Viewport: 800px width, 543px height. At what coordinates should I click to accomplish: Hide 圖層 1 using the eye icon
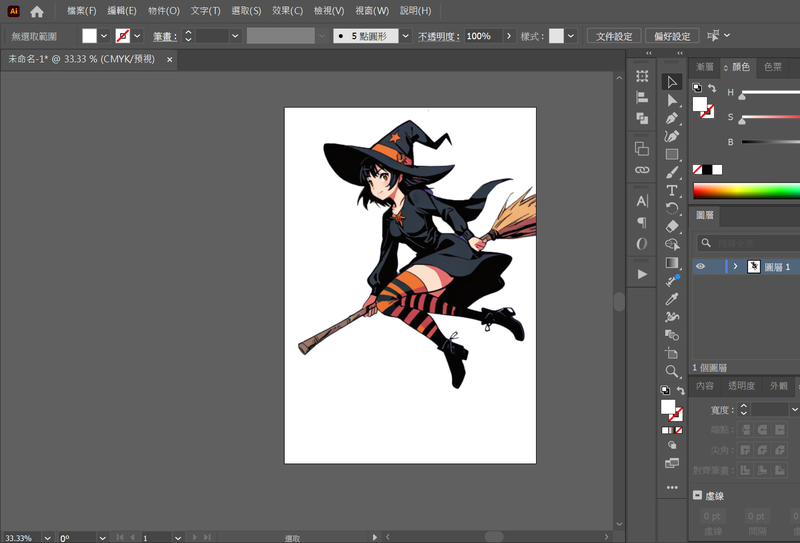pos(700,267)
